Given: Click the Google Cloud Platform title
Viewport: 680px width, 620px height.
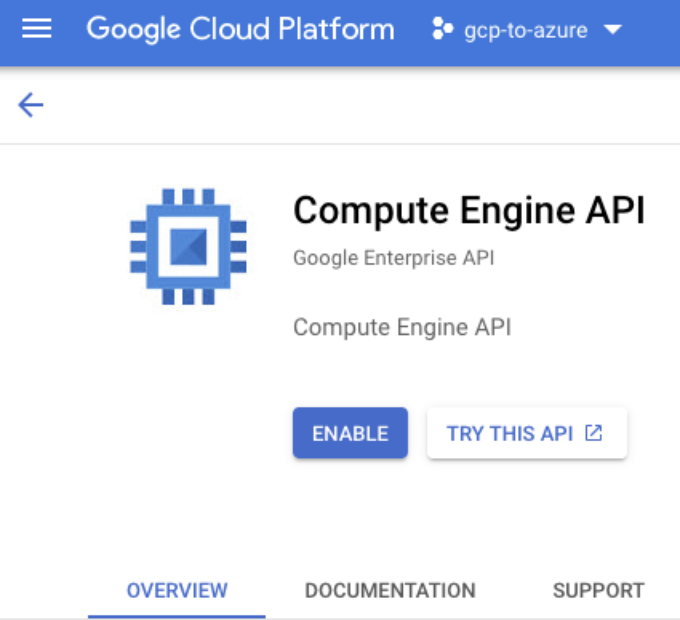Looking at the screenshot, I should 240,29.
